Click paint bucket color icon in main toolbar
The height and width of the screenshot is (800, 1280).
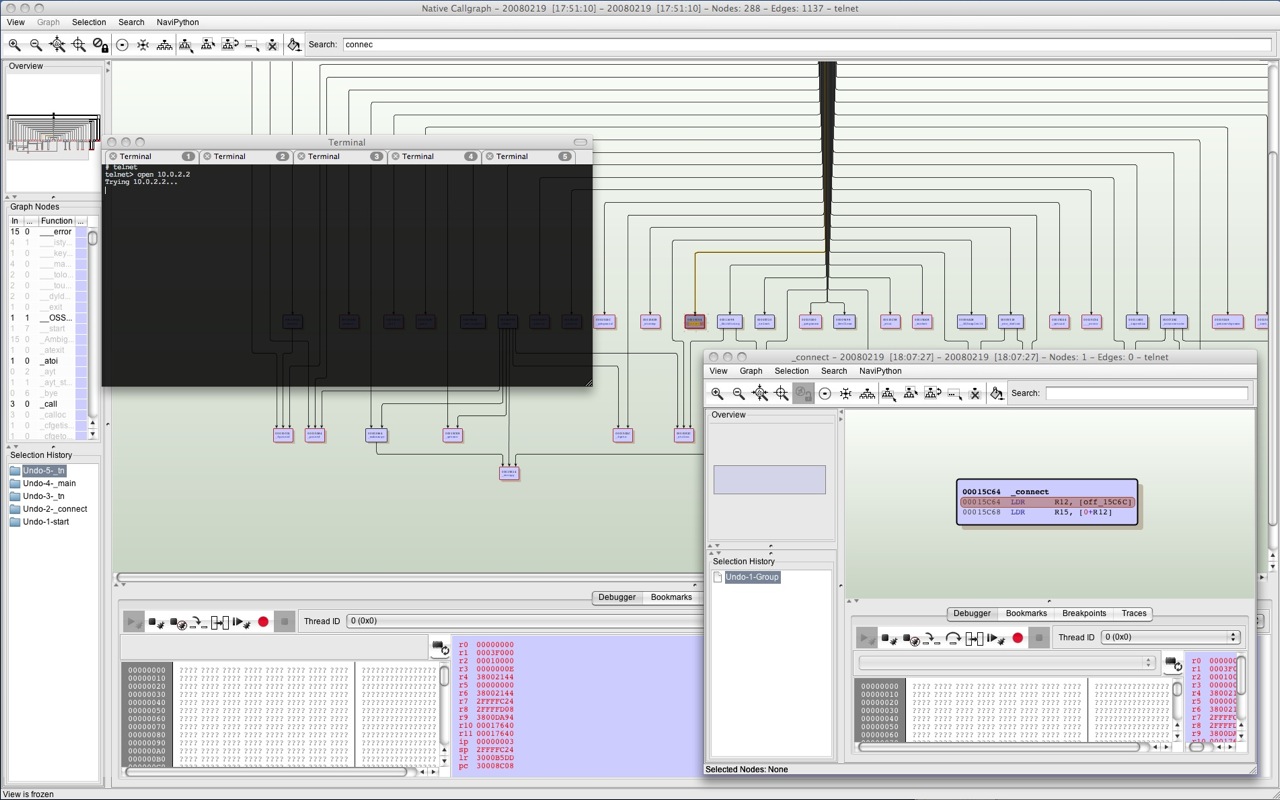point(294,44)
